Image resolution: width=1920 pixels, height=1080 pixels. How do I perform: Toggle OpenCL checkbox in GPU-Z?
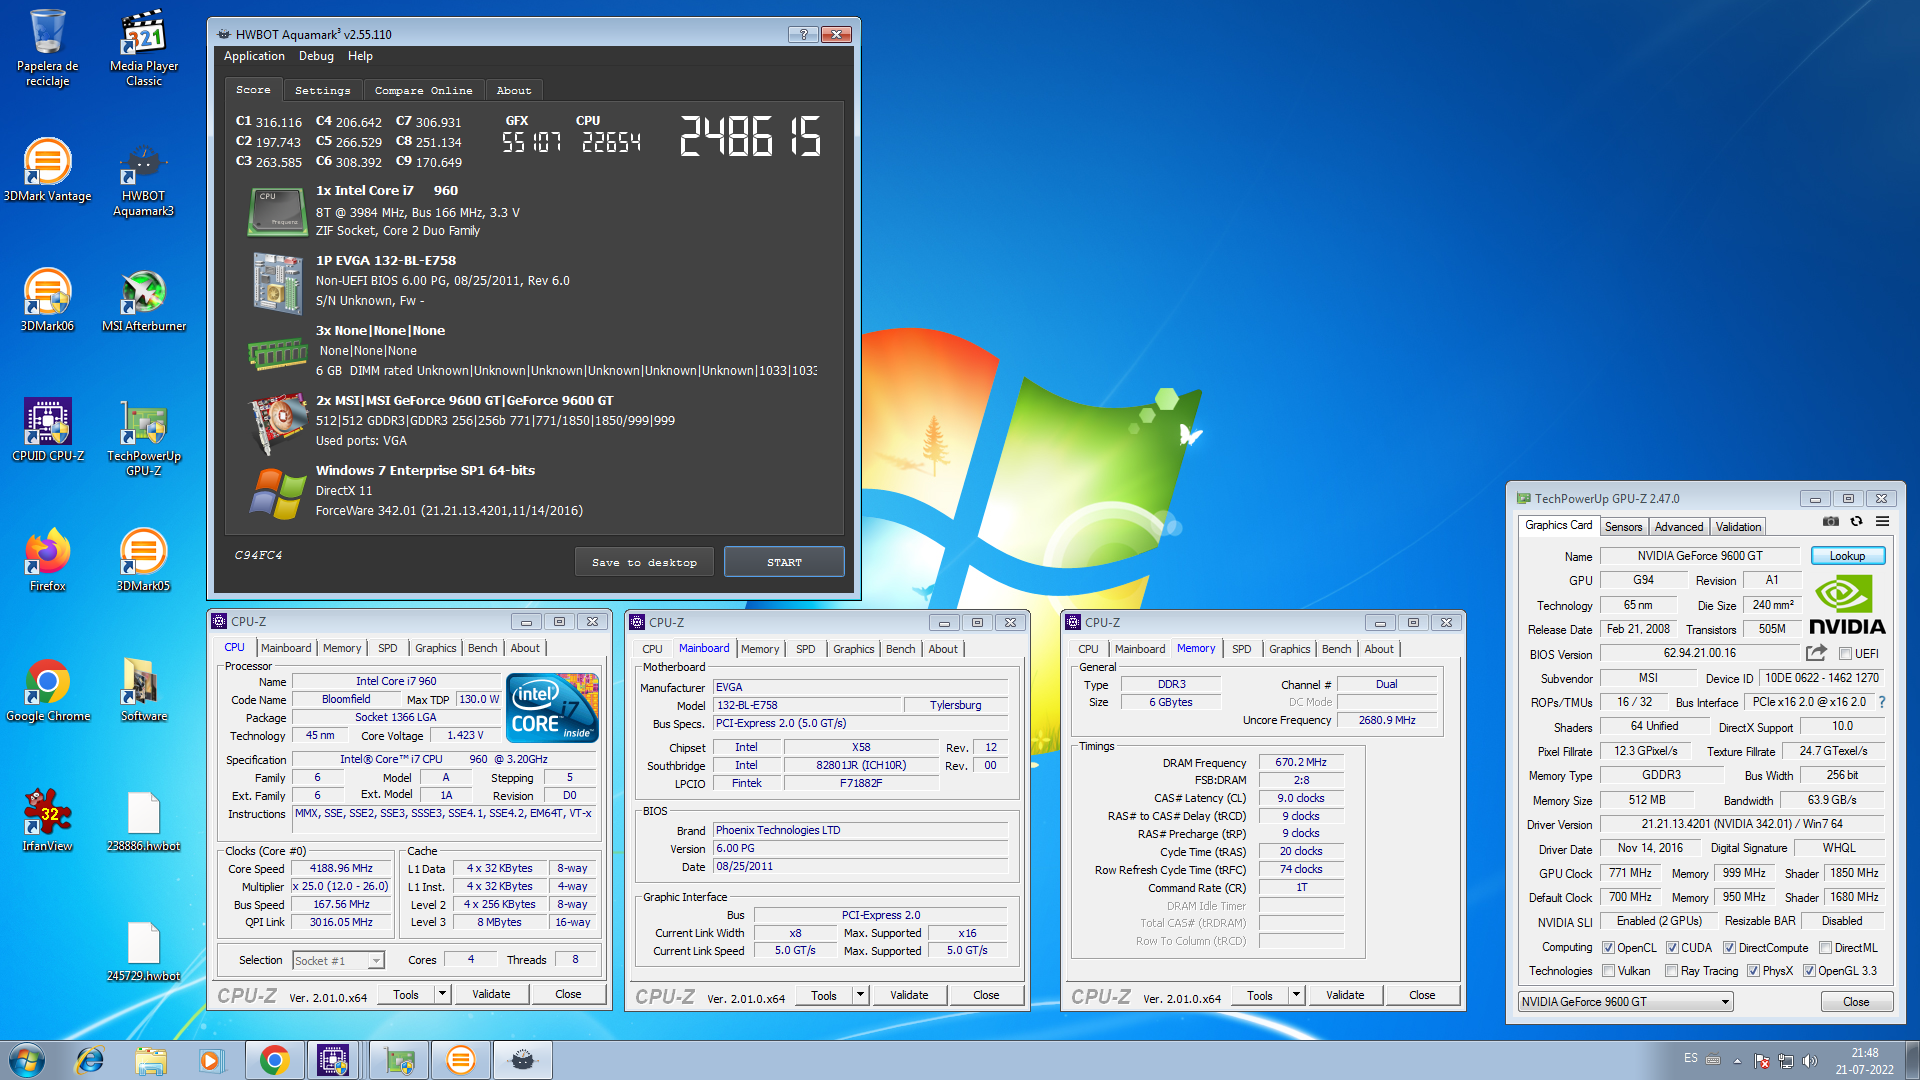1608,948
